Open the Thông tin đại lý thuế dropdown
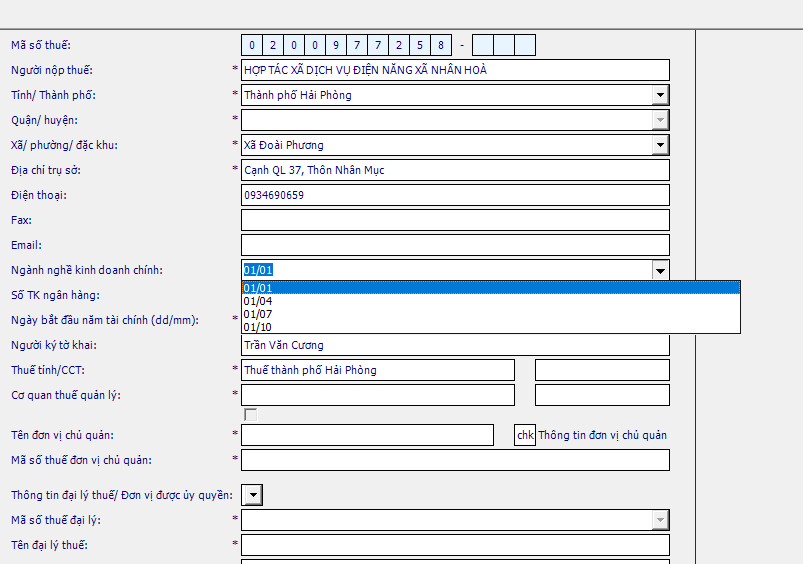 click(x=252, y=495)
